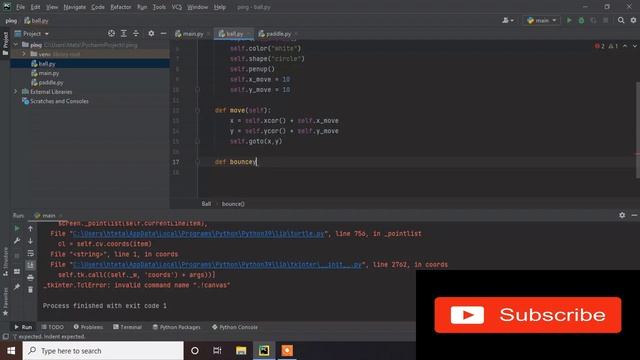Open the Edit menu
Viewport: 640px width, 360px height.
pos(36,7)
